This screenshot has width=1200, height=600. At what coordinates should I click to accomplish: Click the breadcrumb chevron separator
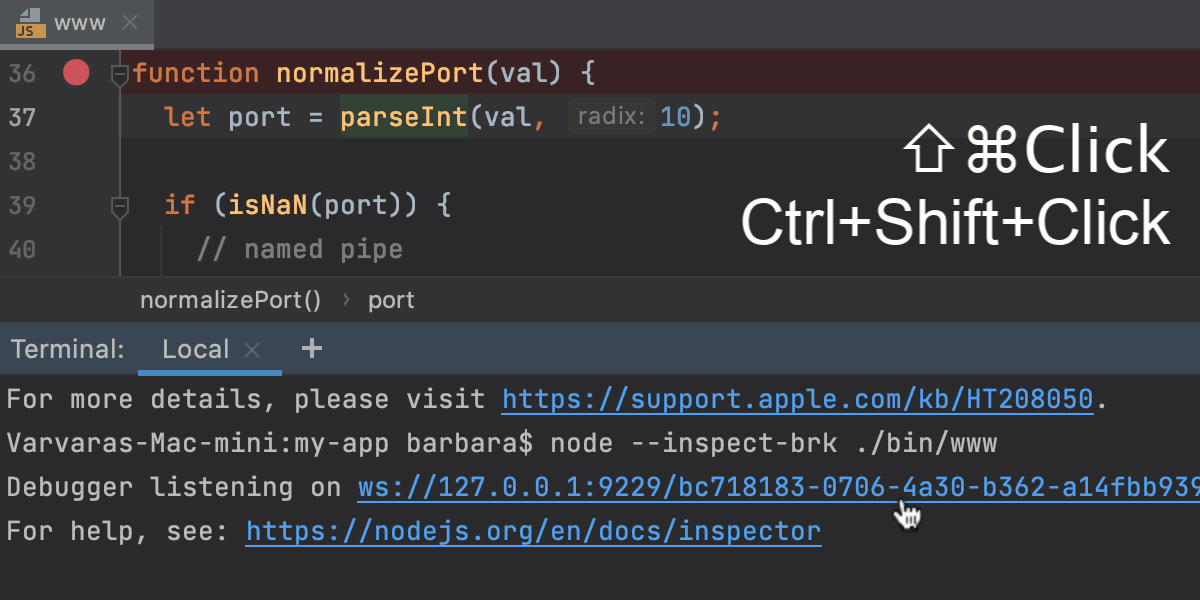pos(346,300)
